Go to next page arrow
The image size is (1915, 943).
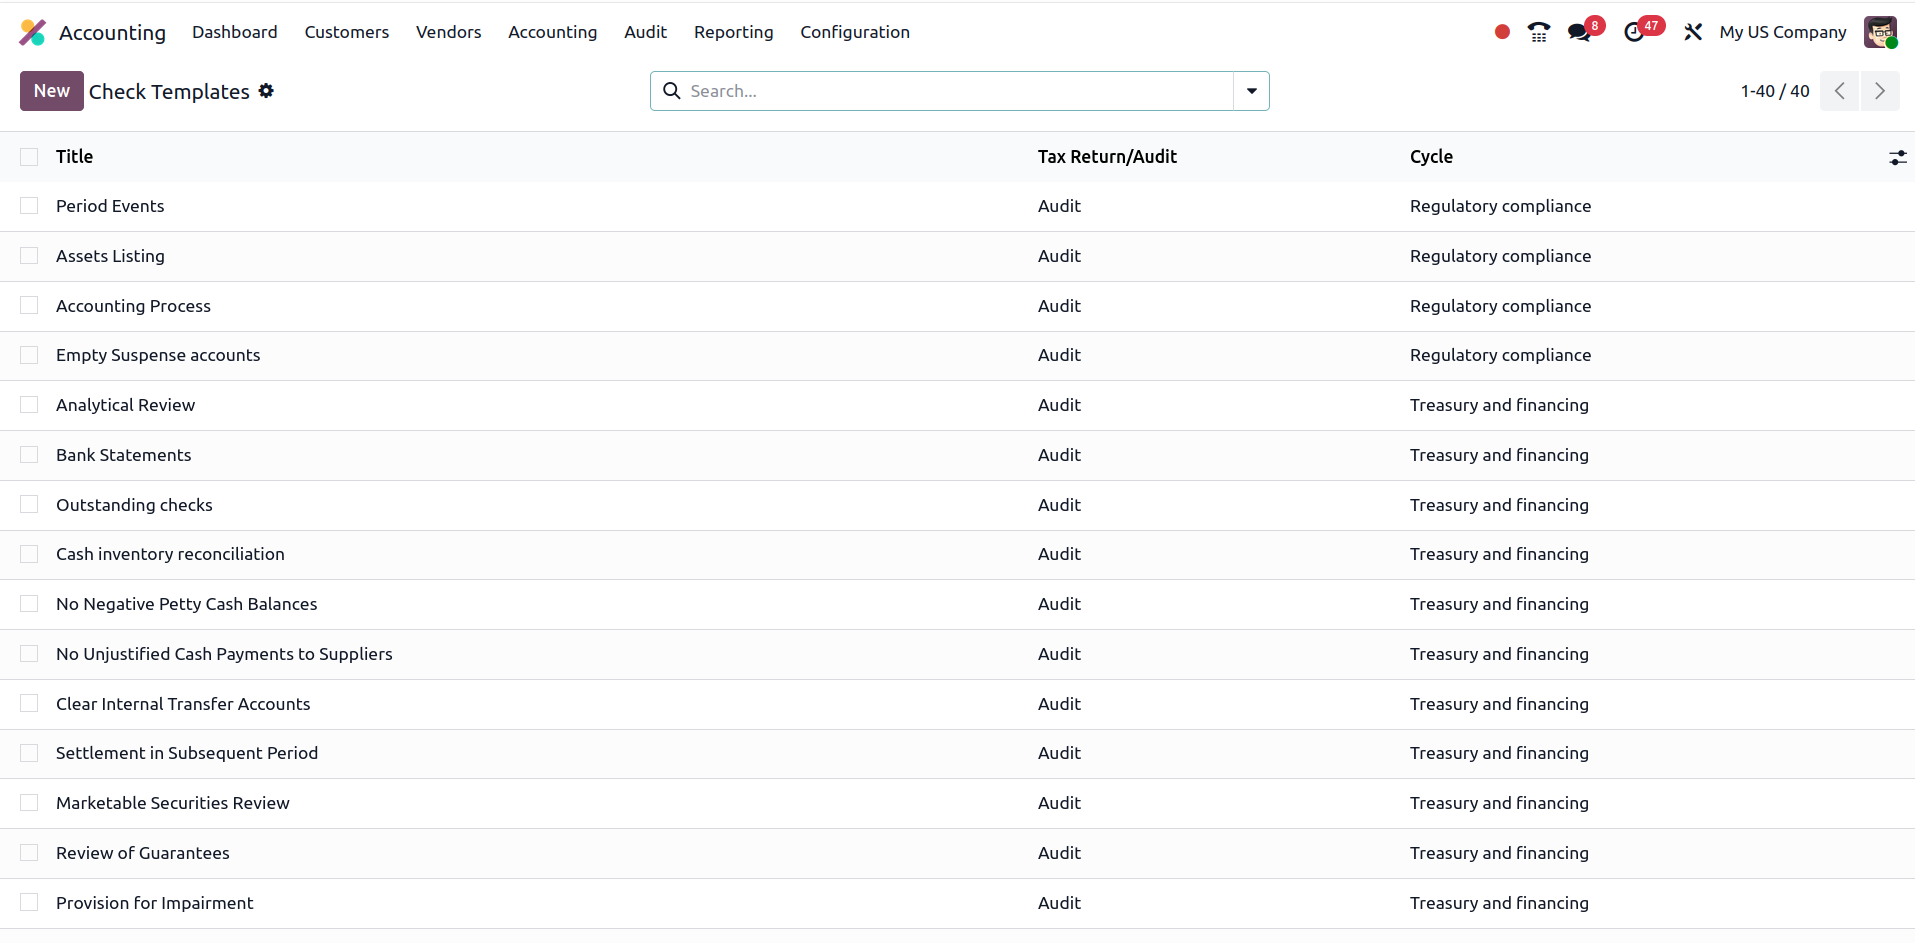coord(1879,91)
